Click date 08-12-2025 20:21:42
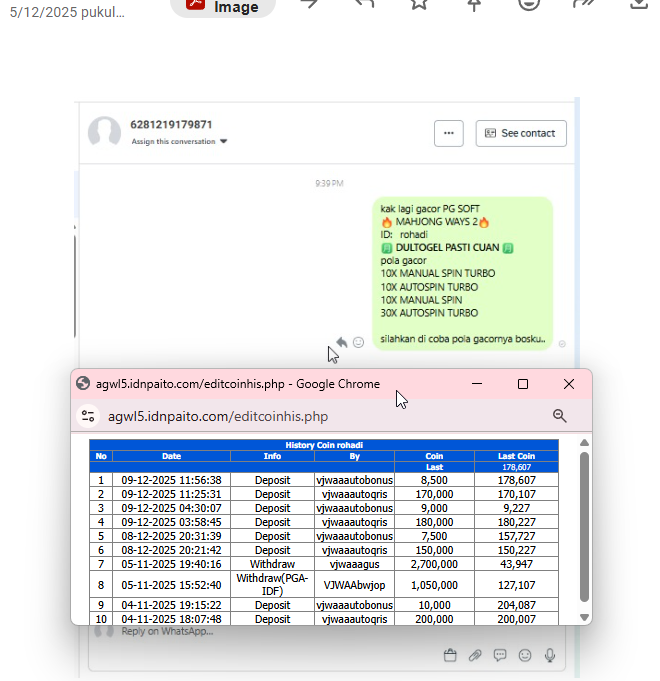 [x=172, y=550]
